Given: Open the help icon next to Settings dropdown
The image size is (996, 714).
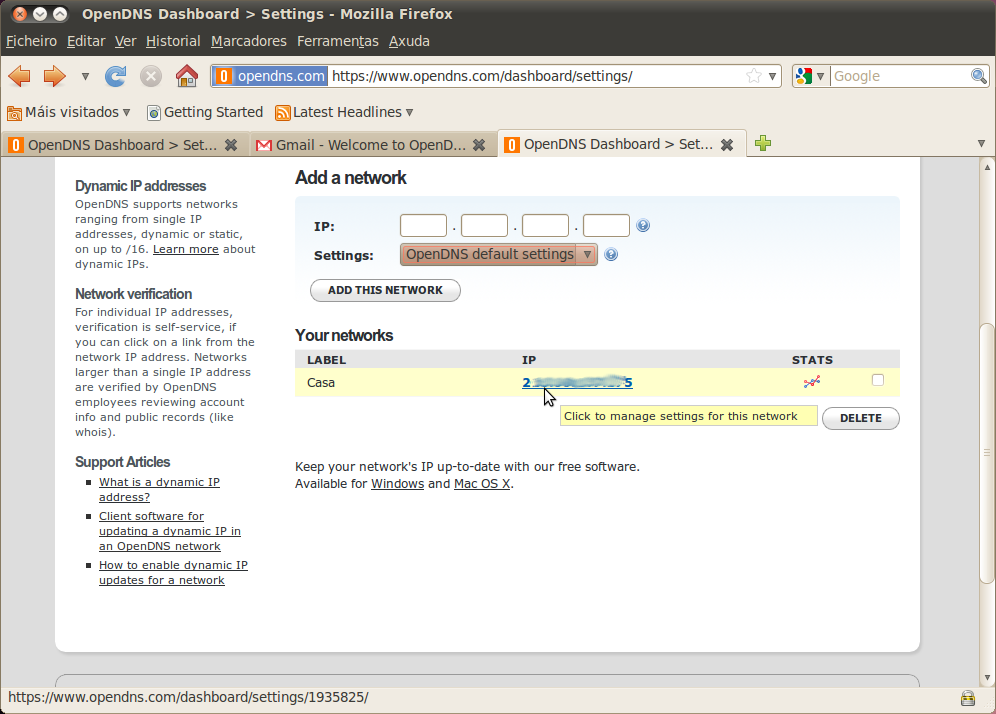Looking at the screenshot, I should [x=611, y=255].
